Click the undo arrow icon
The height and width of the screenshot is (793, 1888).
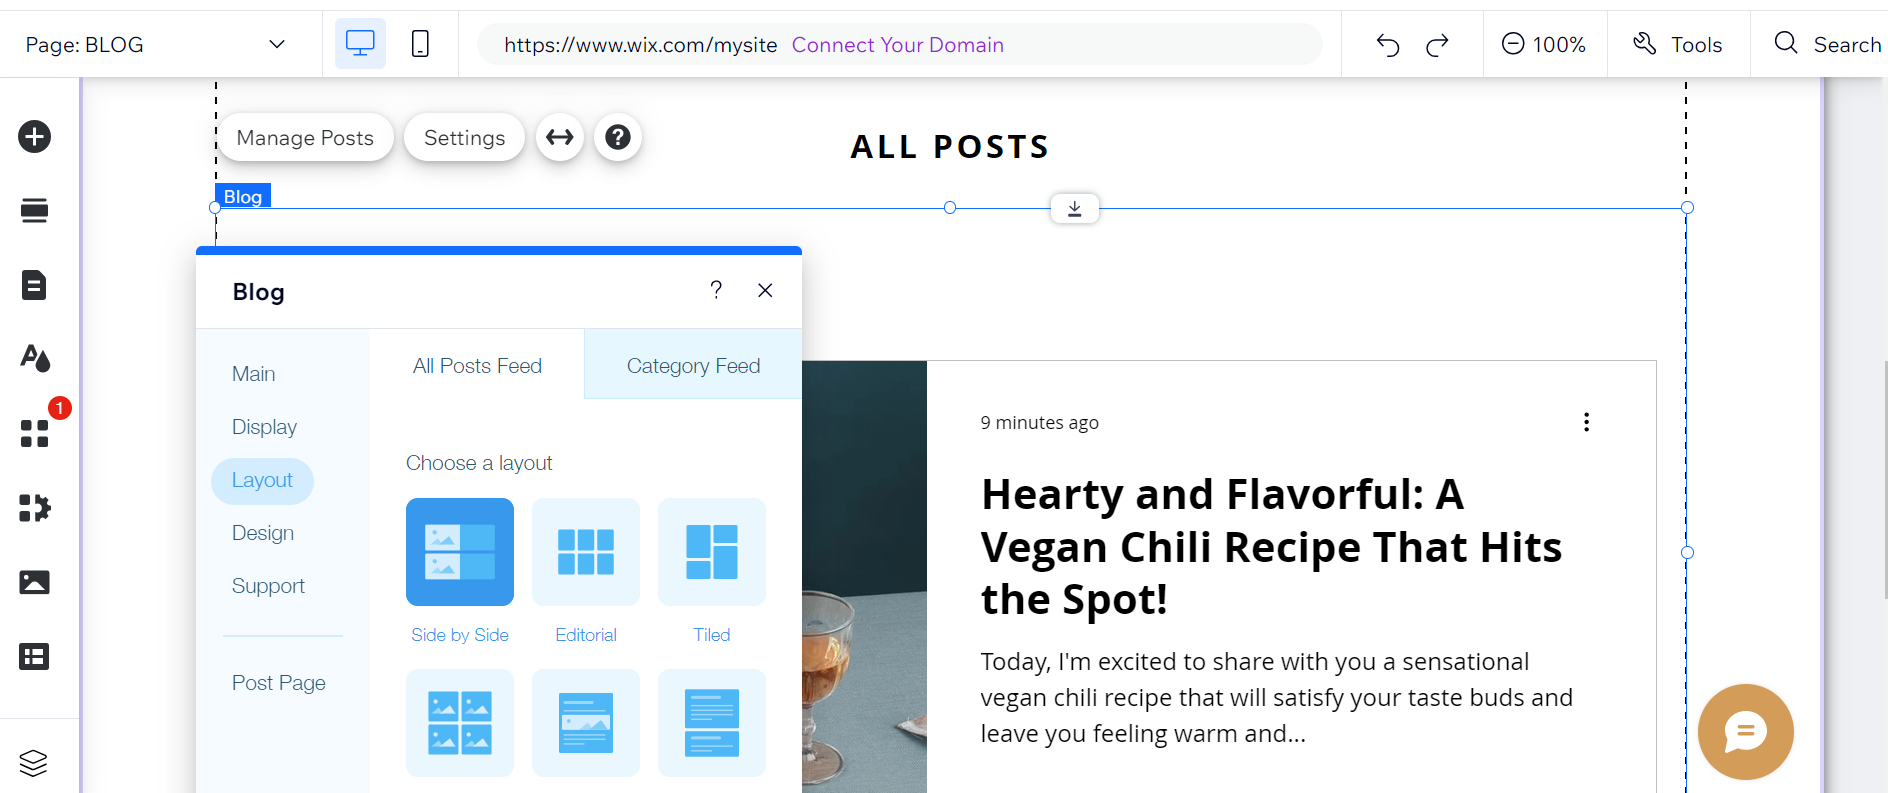[1388, 45]
